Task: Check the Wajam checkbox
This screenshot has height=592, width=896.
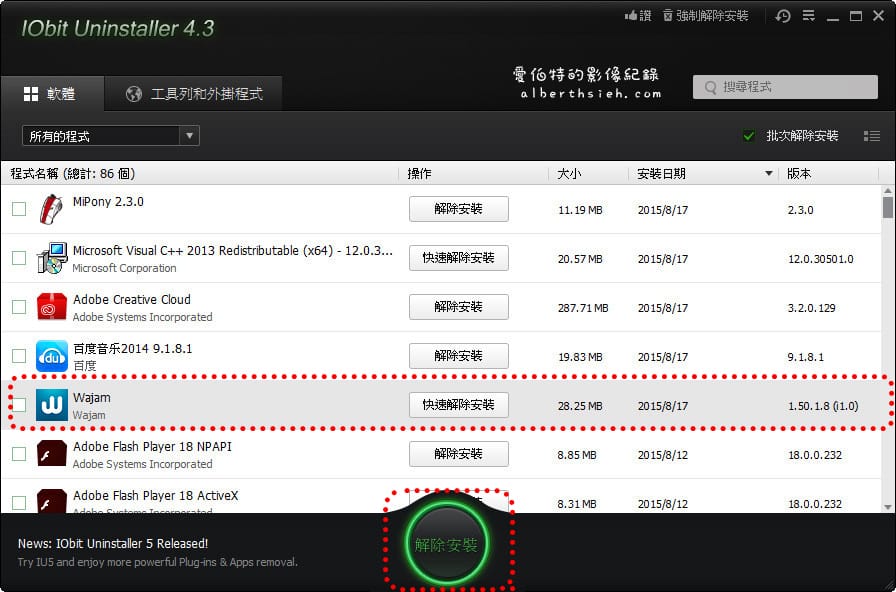Action: pos(19,405)
